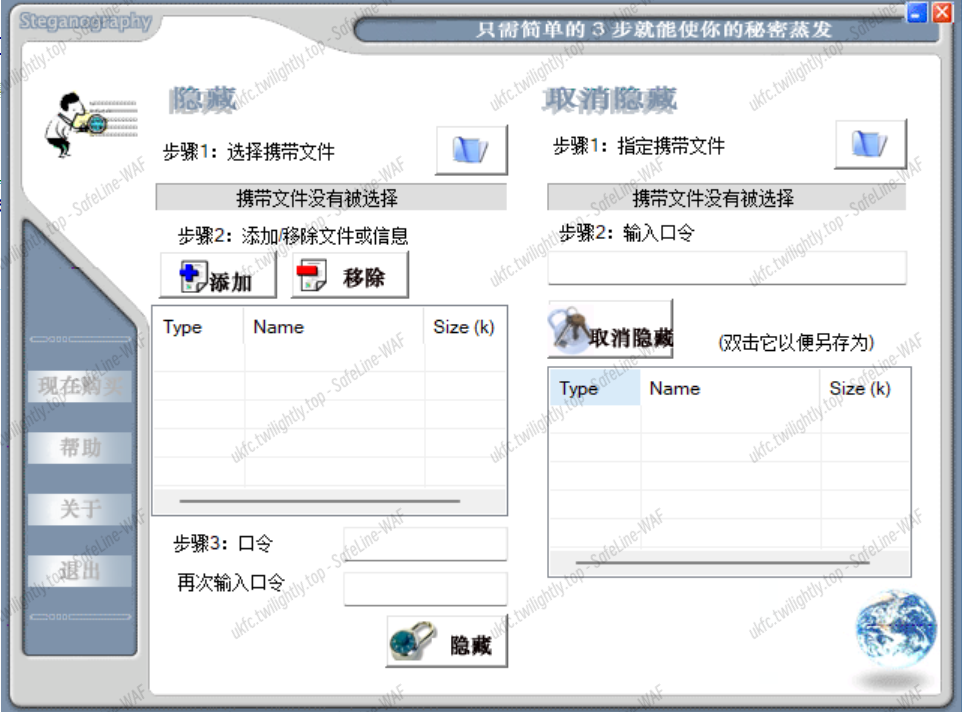Open 帮助 (Help) from sidebar
The width and height of the screenshot is (962, 712).
(x=81, y=447)
